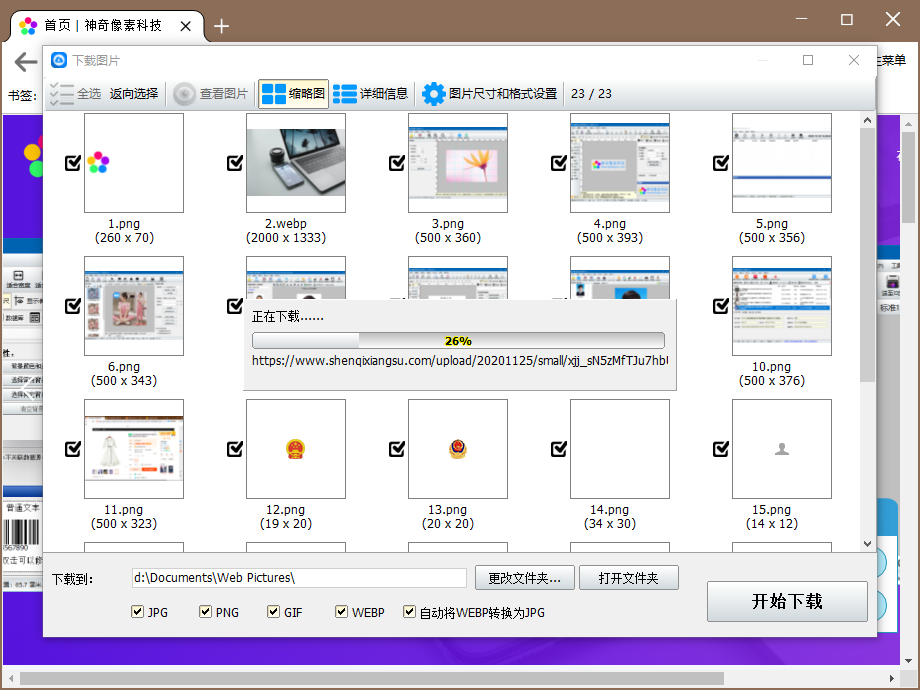Image resolution: width=920 pixels, height=690 pixels.
Task: Switch to thumbnail view (缩略图)
Action: [272, 94]
